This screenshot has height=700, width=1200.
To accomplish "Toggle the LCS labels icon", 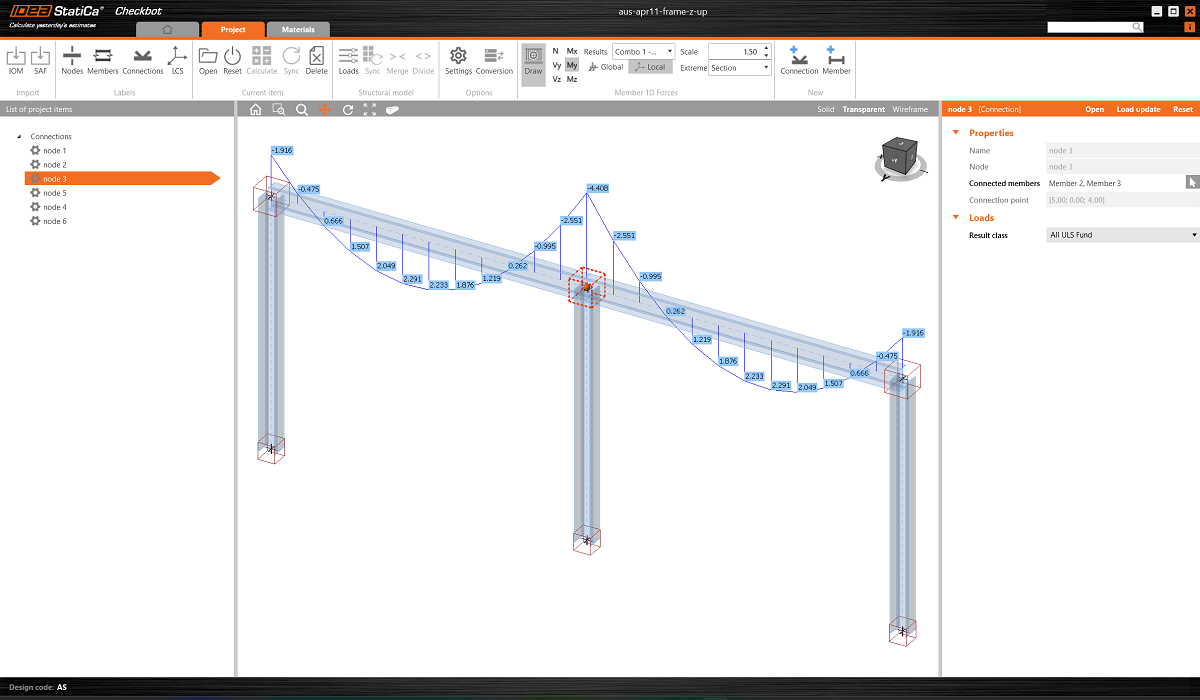I will click(x=177, y=59).
